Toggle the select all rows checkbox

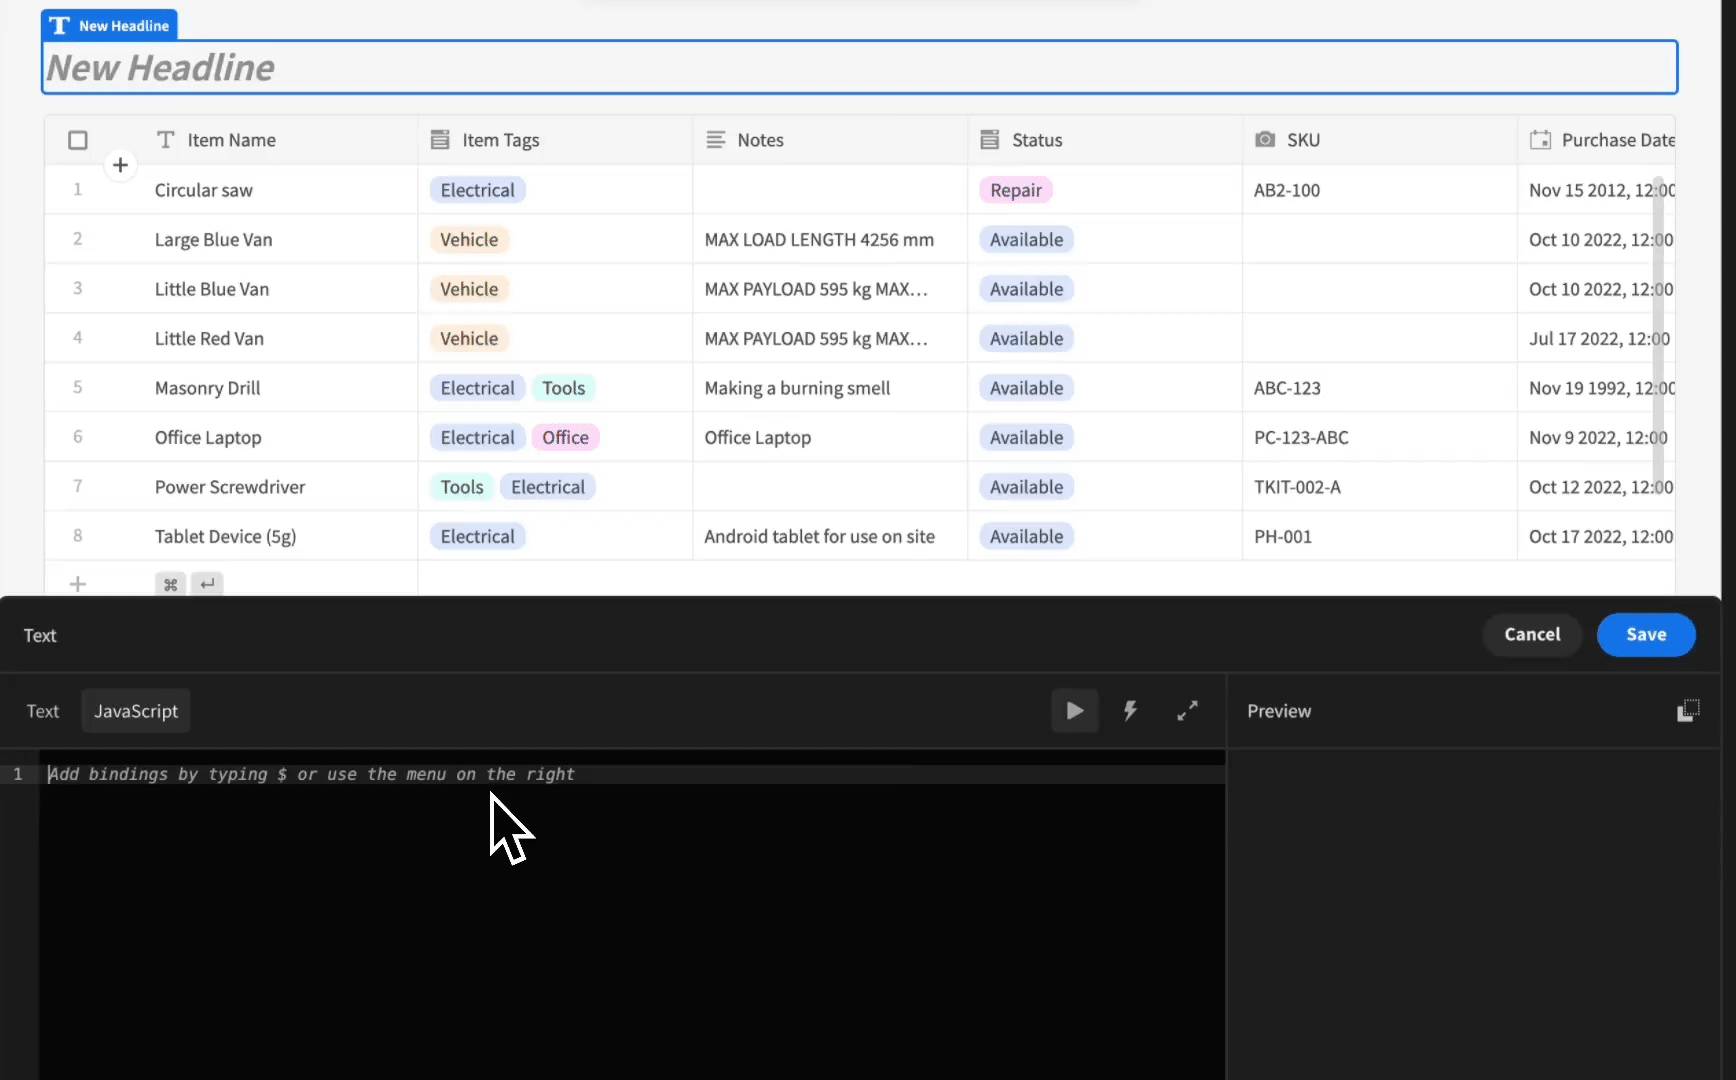[78, 140]
